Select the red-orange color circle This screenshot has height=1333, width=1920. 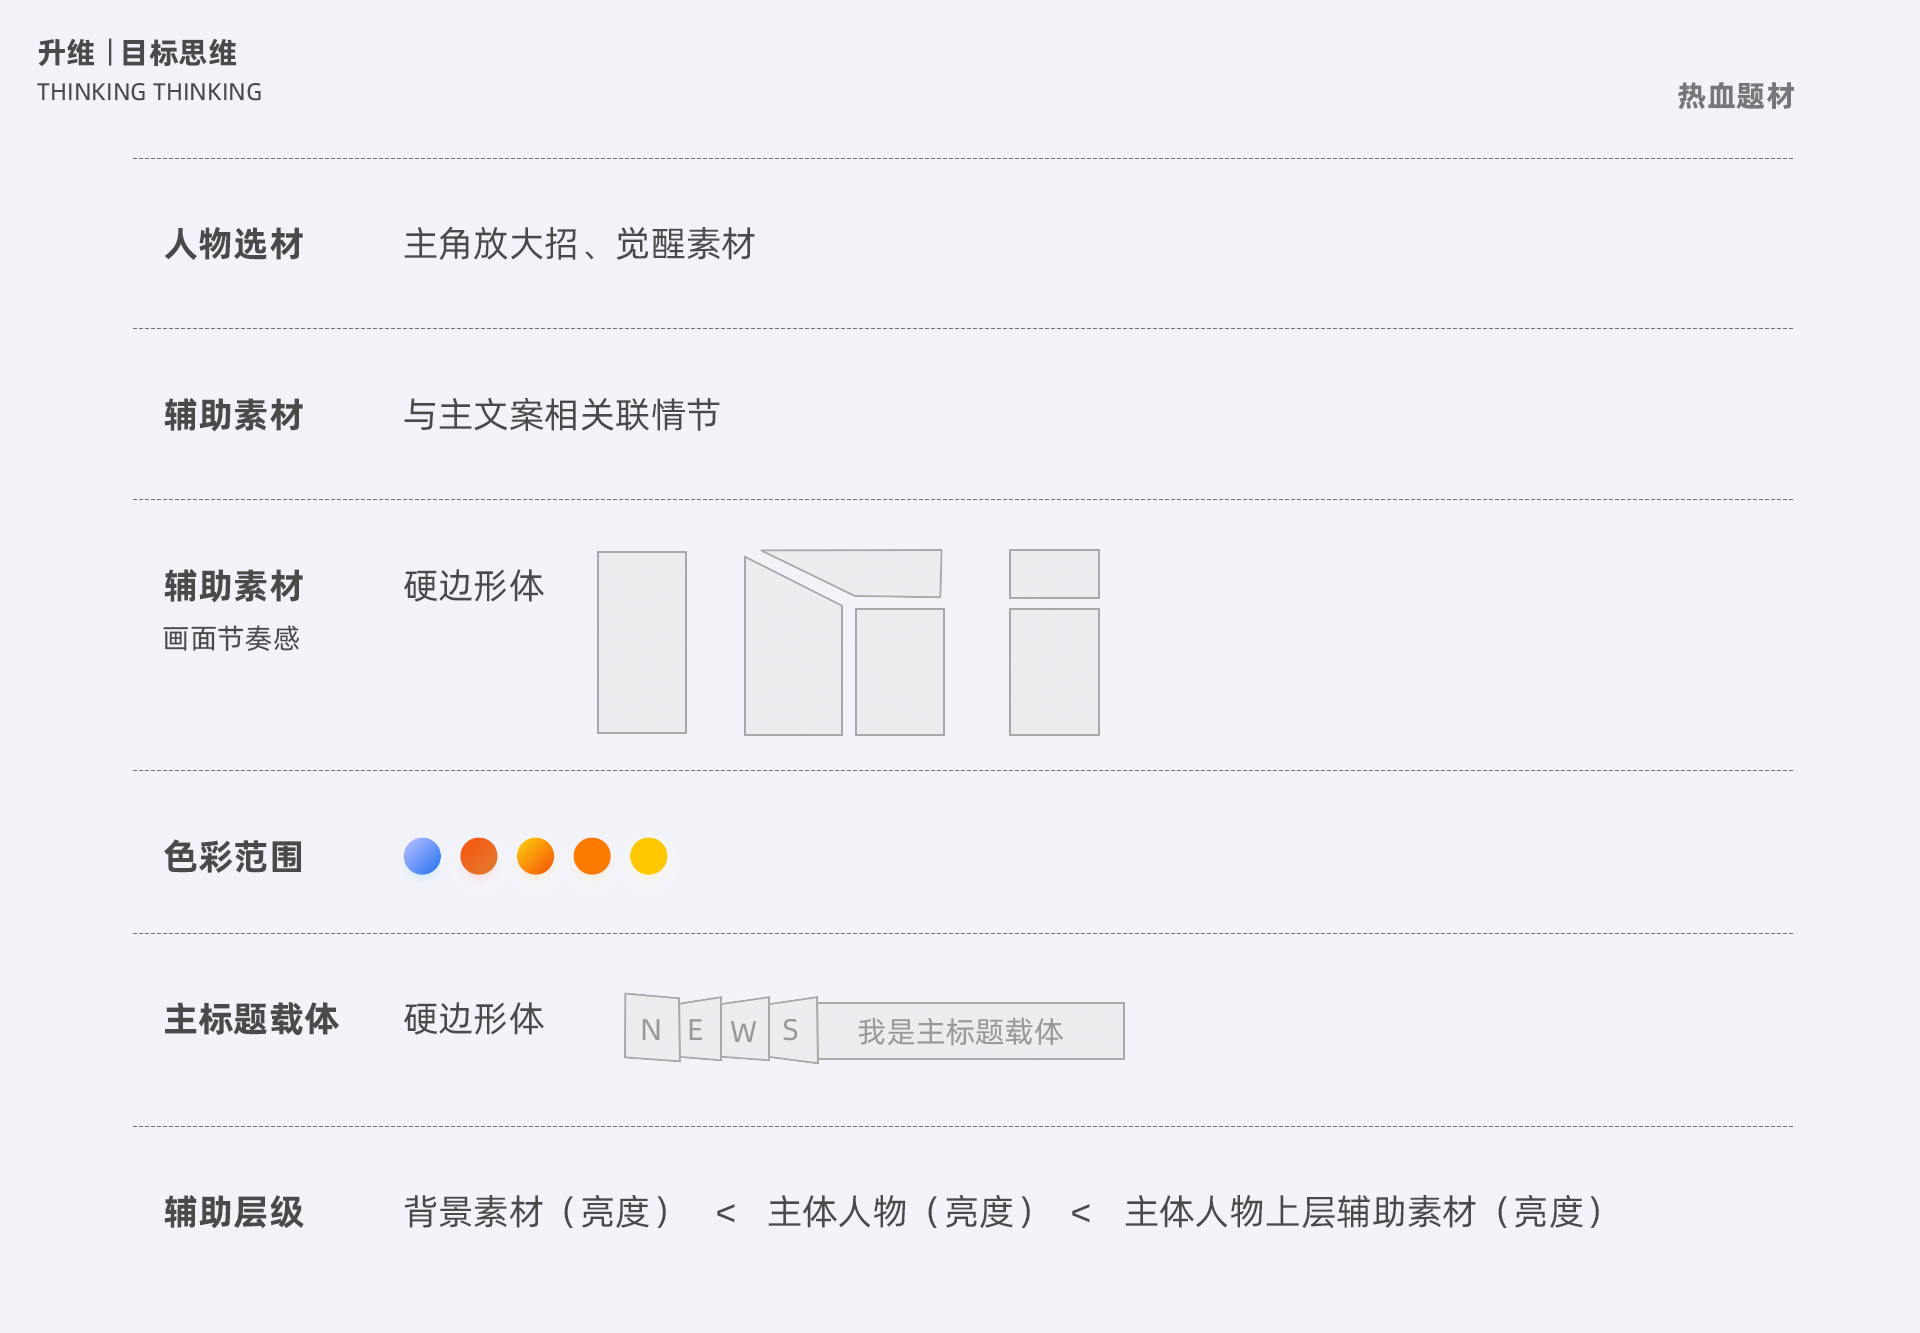click(x=479, y=856)
